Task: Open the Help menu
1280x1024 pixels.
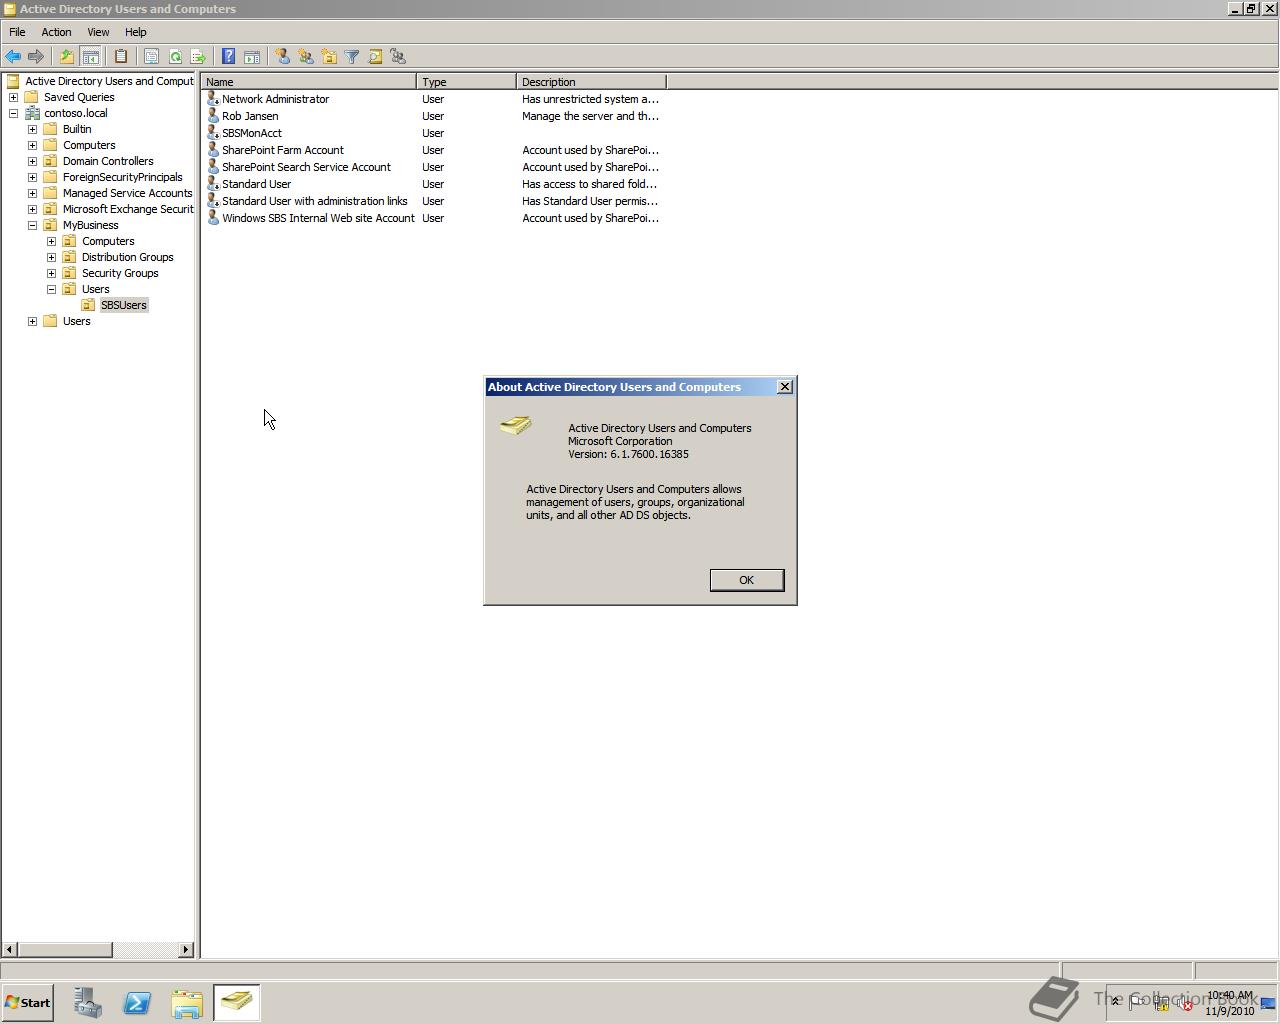Action: (135, 32)
